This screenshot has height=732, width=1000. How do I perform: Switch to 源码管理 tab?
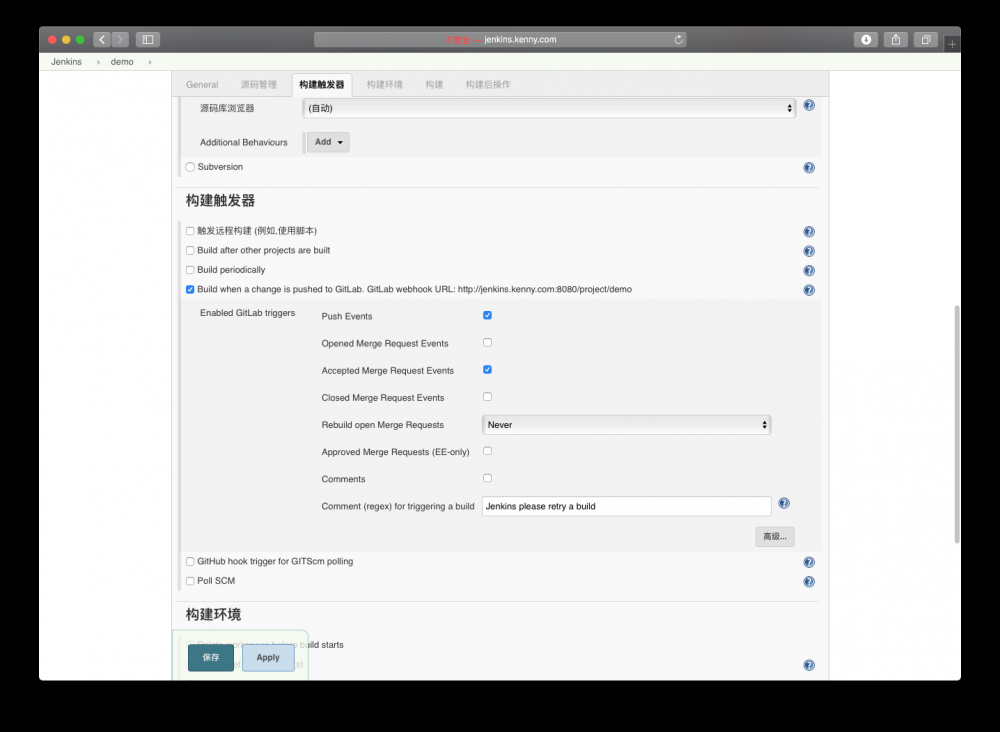coord(258,85)
